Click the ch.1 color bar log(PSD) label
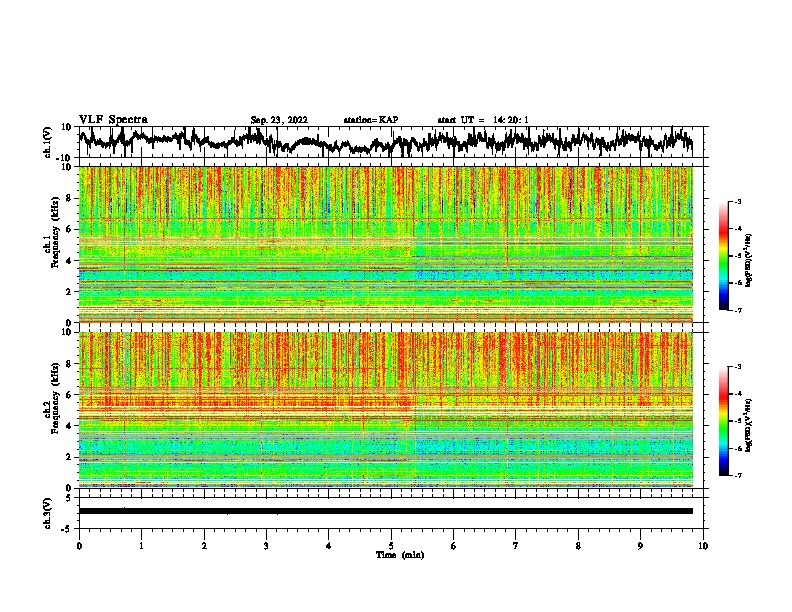The image size is (792, 612). (748, 260)
